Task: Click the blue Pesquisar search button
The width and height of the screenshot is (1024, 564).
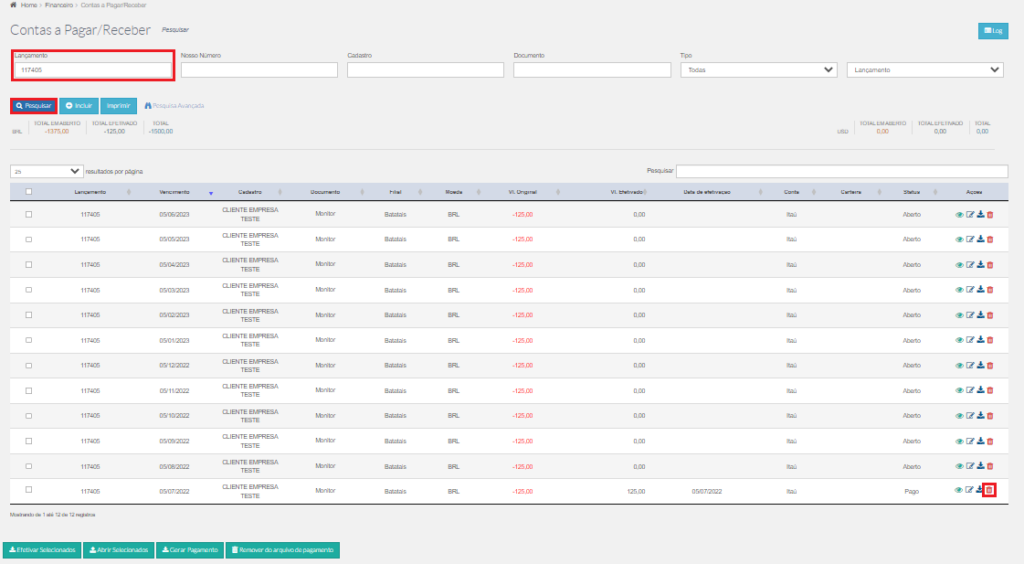Action: pyautogui.click(x=33, y=106)
